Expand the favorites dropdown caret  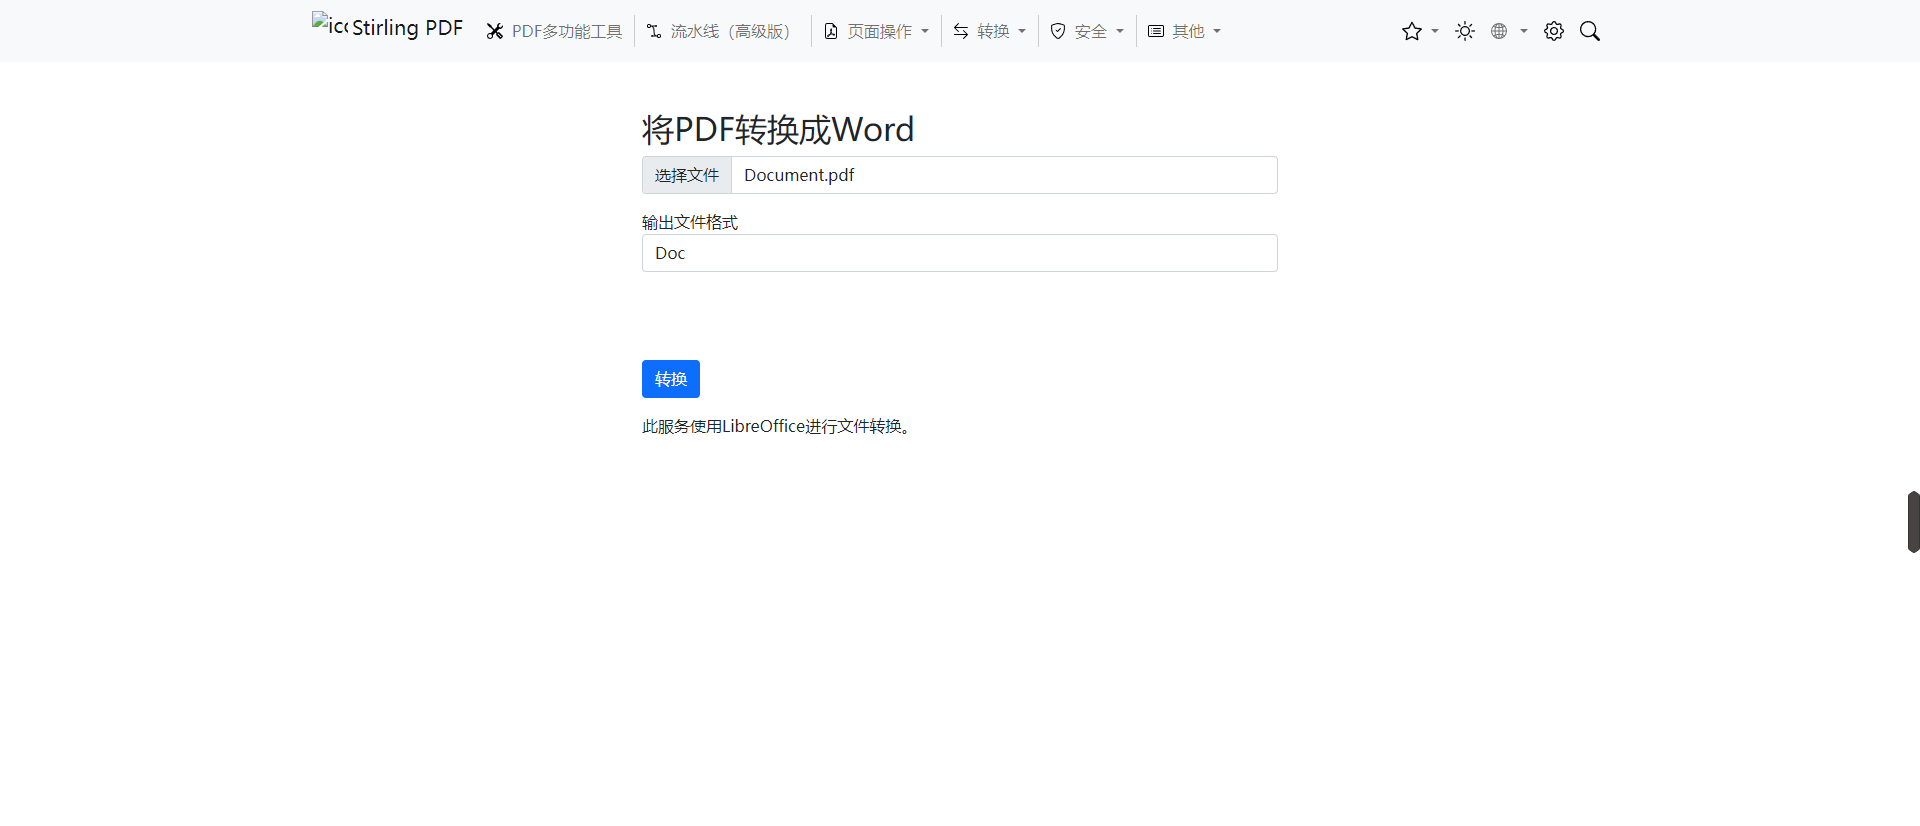[1435, 32]
